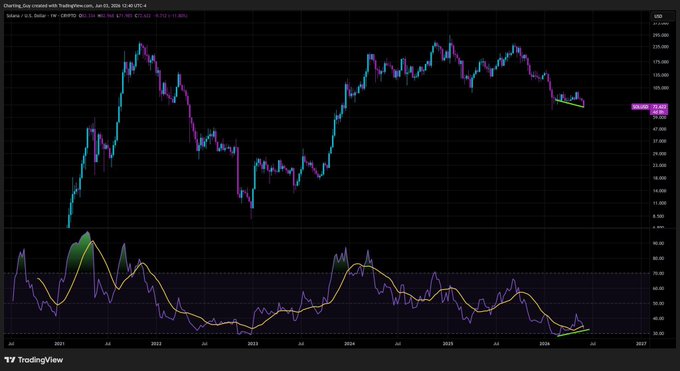Click the 80.00 RSI axis label
680x371 pixels.
pyautogui.click(x=658, y=258)
